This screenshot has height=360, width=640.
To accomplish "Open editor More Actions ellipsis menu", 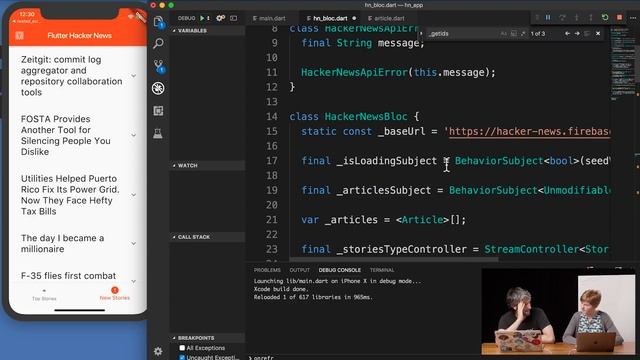I will pyautogui.click(x=633, y=18).
